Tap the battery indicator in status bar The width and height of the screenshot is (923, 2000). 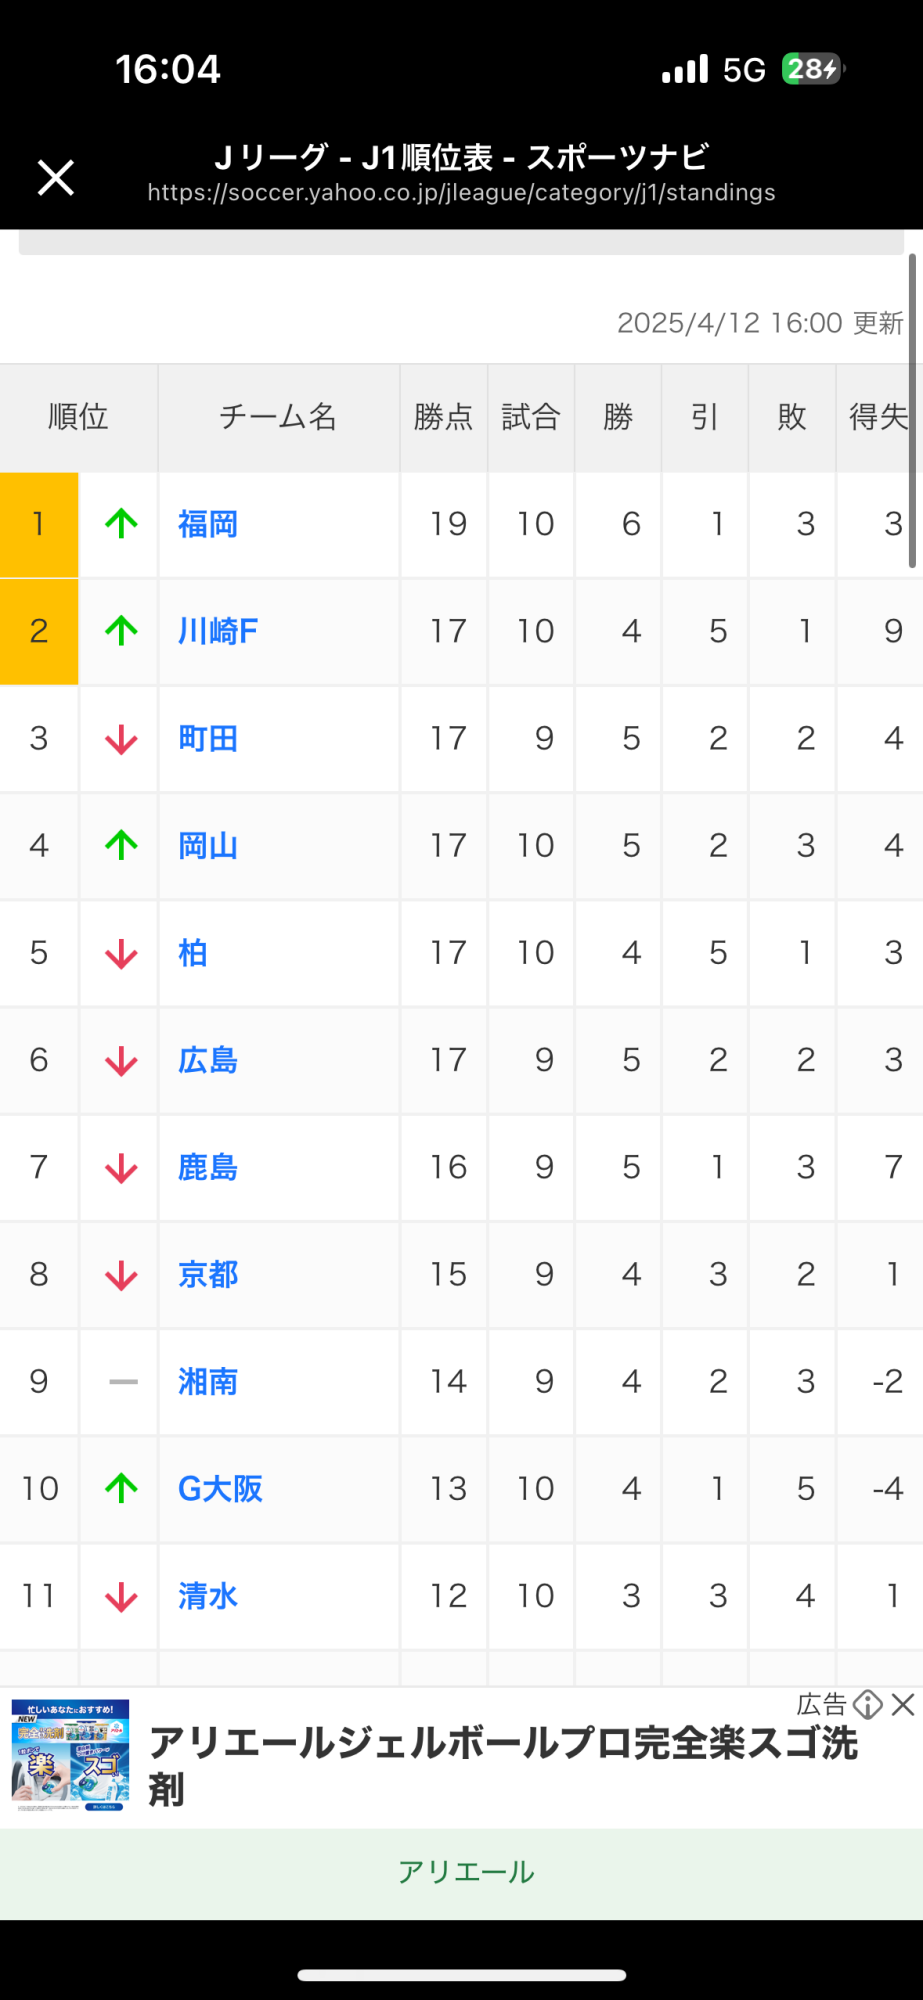pos(813,69)
